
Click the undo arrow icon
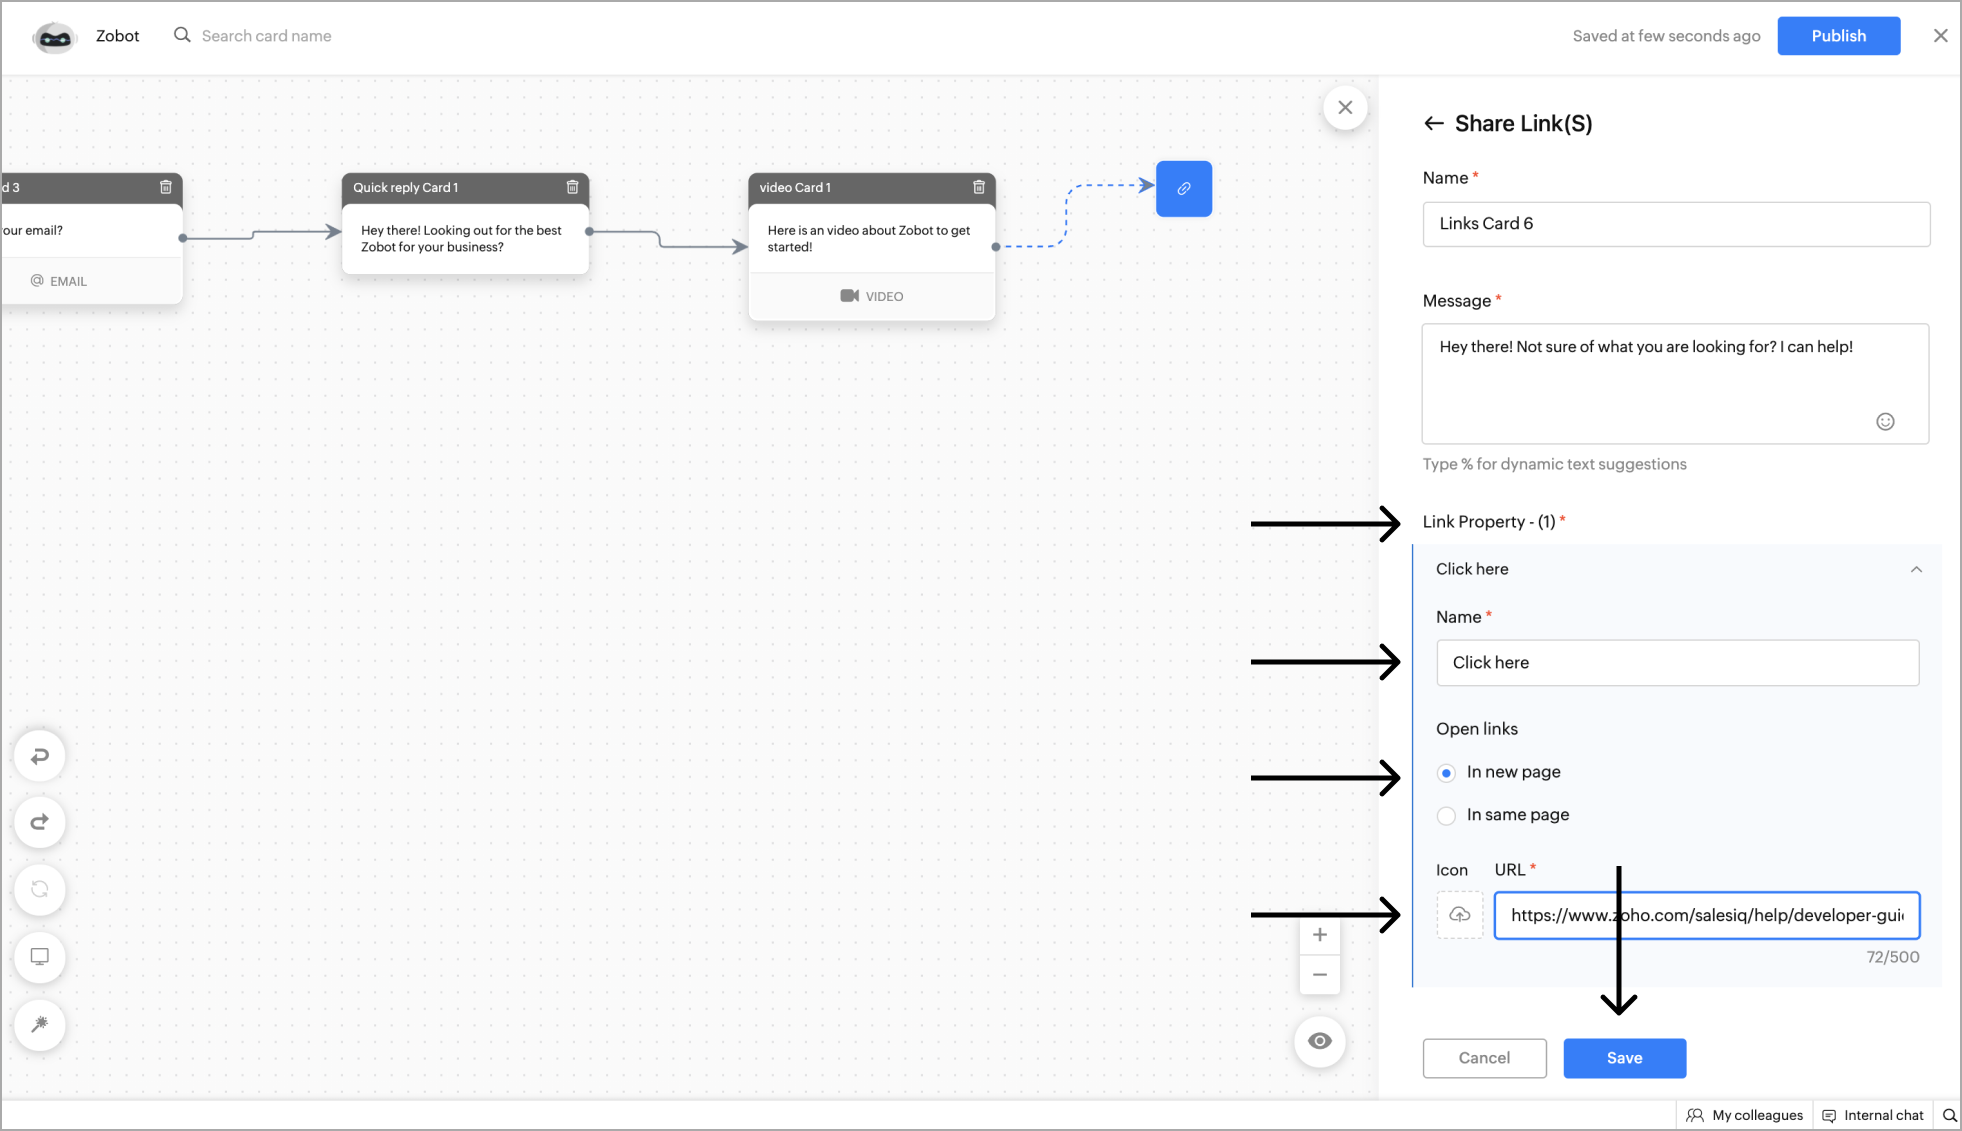click(40, 756)
